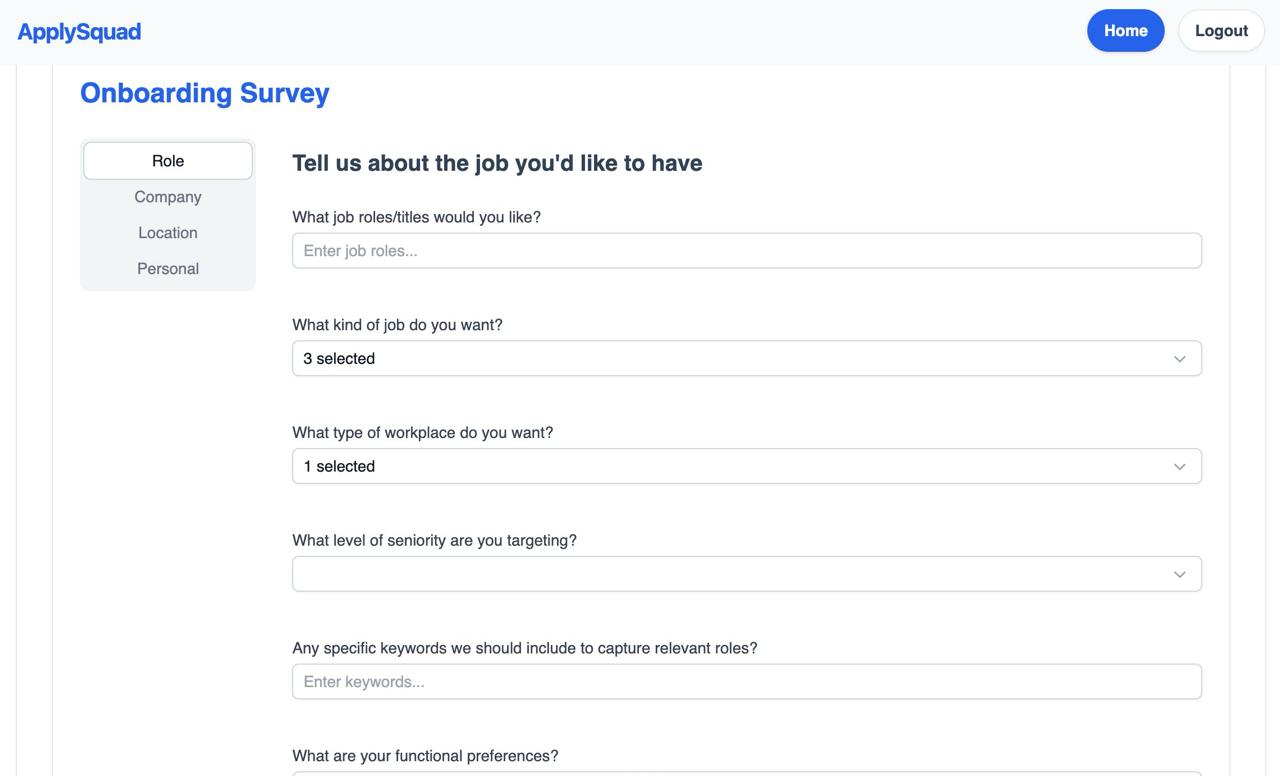Click the "What level of seniority" question label
This screenshot has height=776, width=1280.
click(434, 541)
